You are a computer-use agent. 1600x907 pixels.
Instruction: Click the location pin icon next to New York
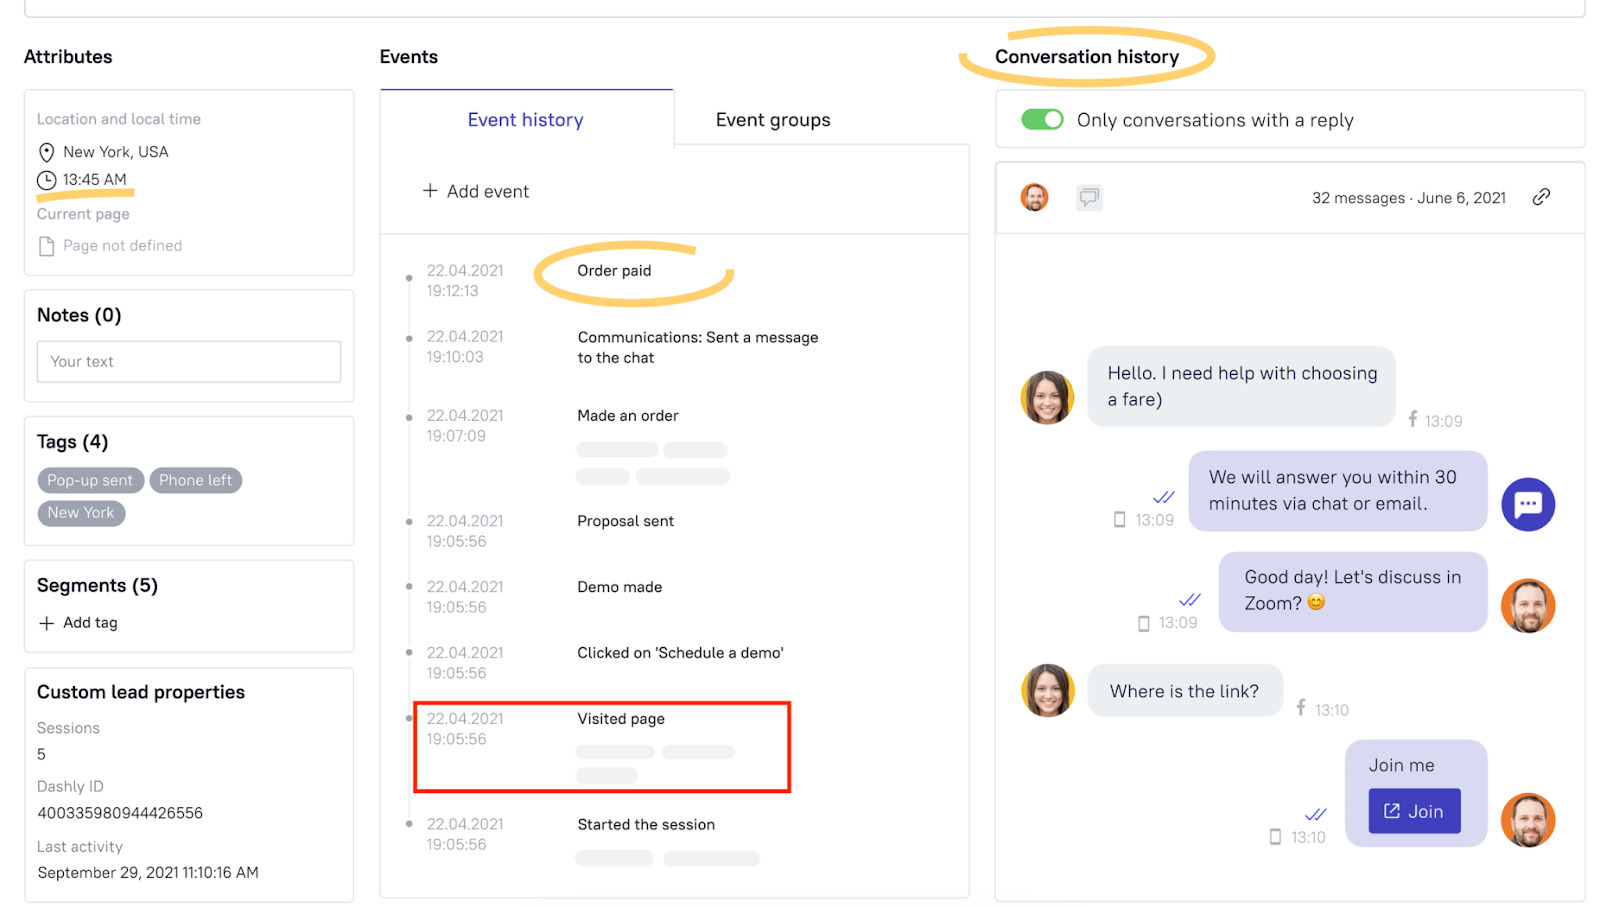coord(45,152)
